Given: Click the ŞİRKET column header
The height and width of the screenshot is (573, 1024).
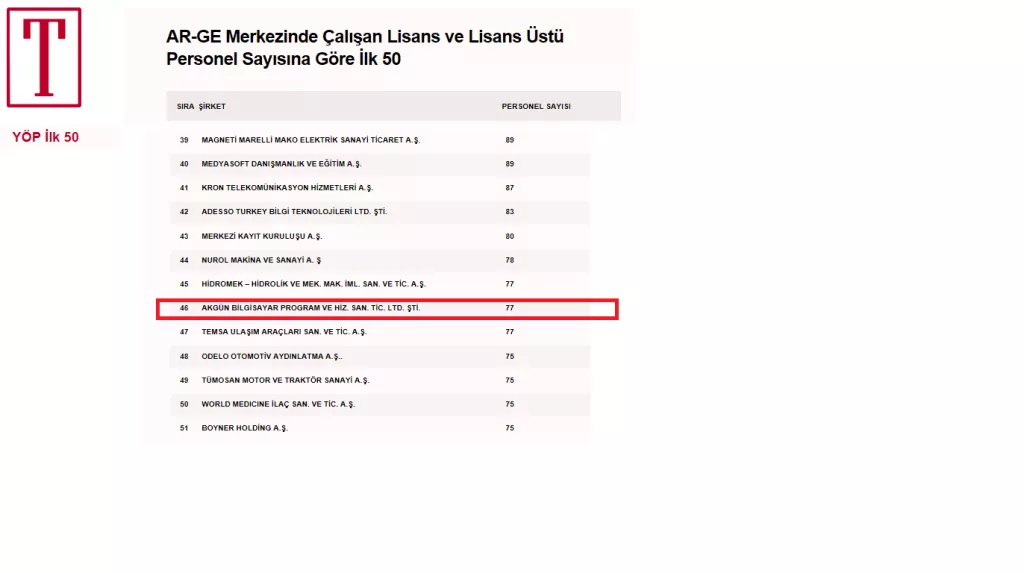Looking at the screenshot, I should click(212, 106).
